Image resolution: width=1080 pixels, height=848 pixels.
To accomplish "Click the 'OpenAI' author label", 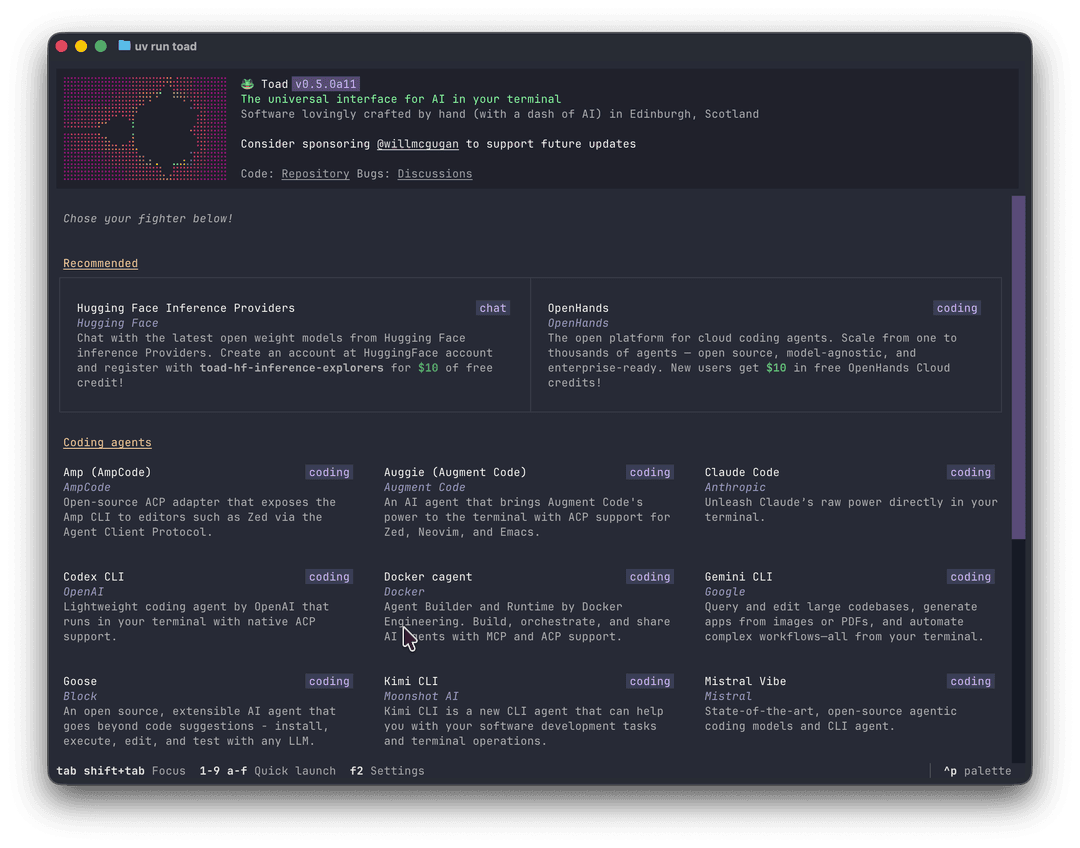I will 83,592.
